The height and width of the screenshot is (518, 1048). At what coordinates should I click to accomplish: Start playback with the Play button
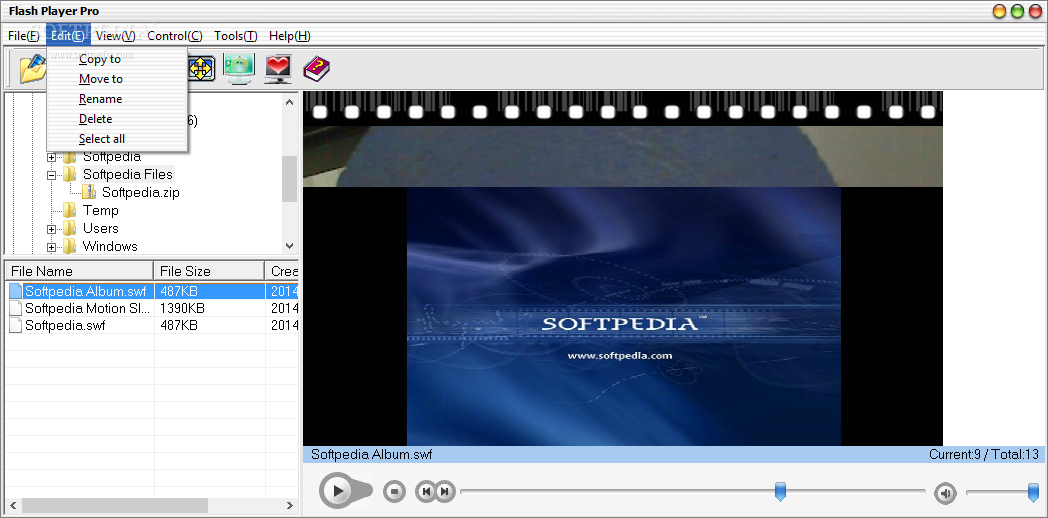tap(339, 491)
